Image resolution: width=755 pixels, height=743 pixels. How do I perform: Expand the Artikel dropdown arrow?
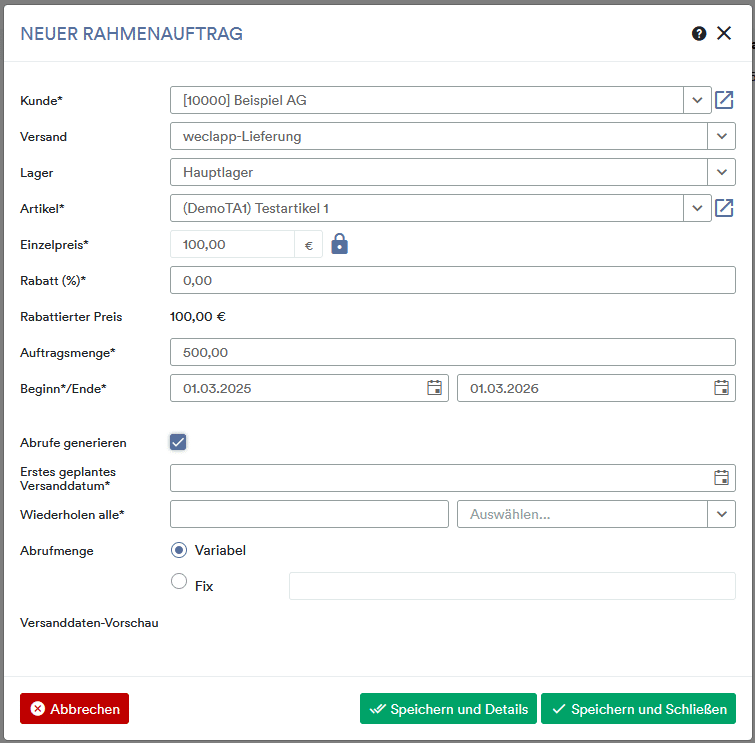[697, 208]
